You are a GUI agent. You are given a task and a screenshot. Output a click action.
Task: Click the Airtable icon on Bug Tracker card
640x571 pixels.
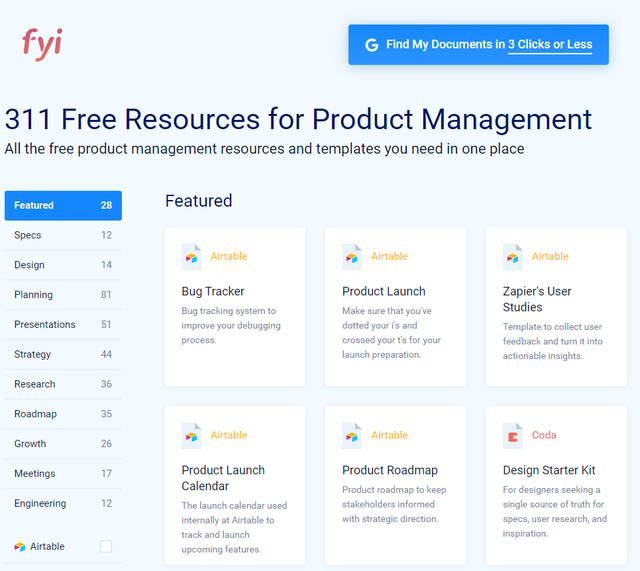point(191,257)
